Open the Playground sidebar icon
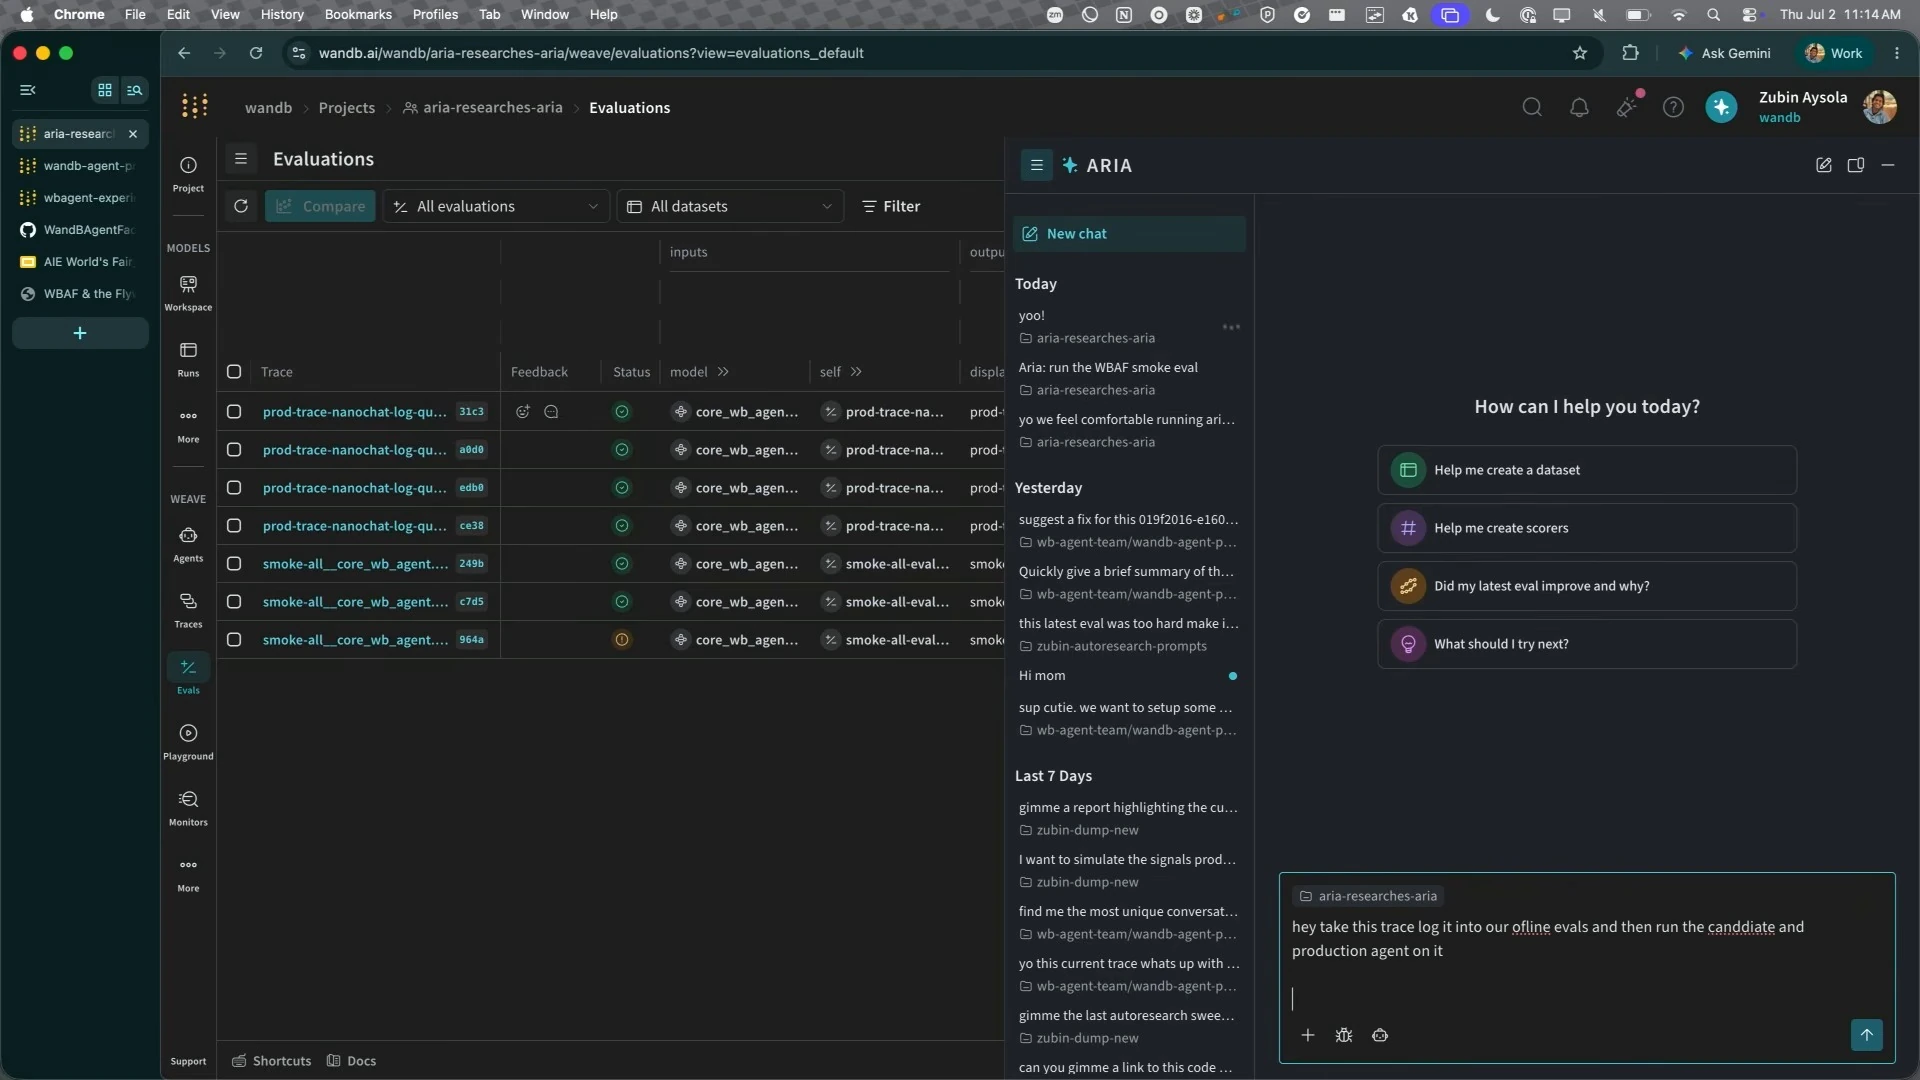The image size is (1920, 1080). pos(188,742)
